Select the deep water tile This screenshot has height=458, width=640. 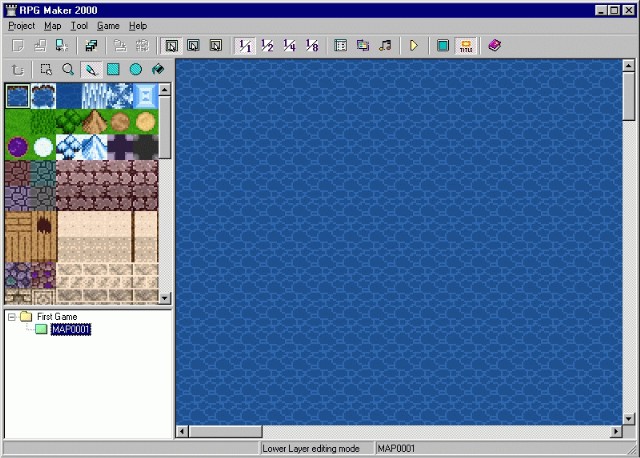coord(69,96)
